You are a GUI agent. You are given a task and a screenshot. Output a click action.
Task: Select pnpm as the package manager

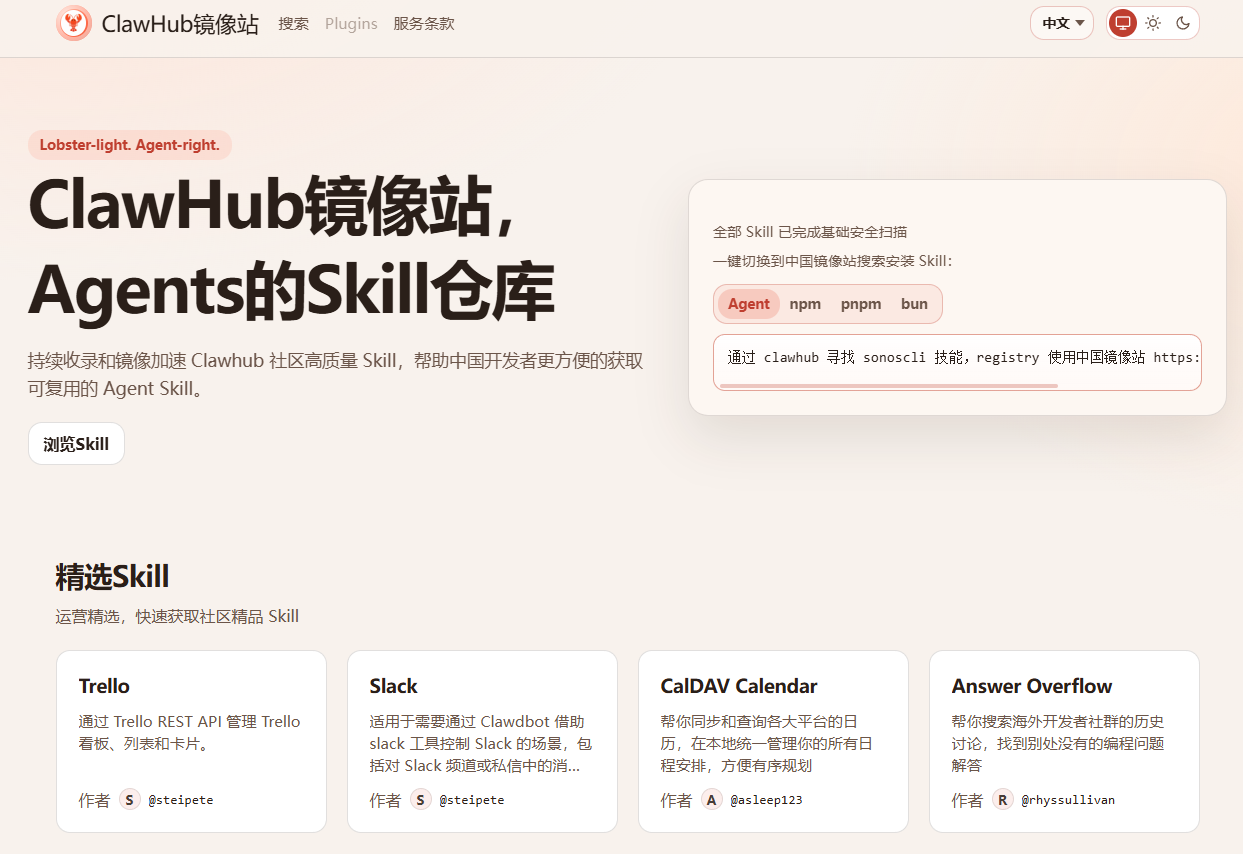[x=861, y=303]
